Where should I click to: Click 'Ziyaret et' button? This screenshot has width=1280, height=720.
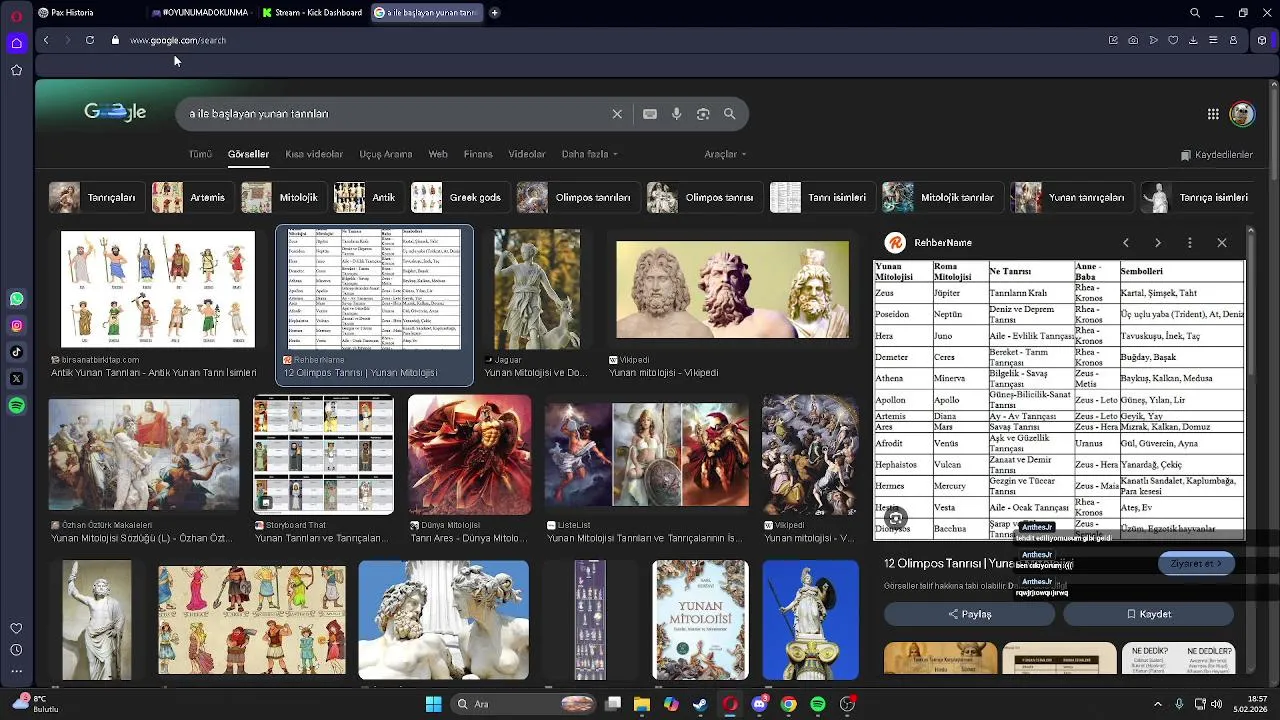click(x=1196, y=564)
